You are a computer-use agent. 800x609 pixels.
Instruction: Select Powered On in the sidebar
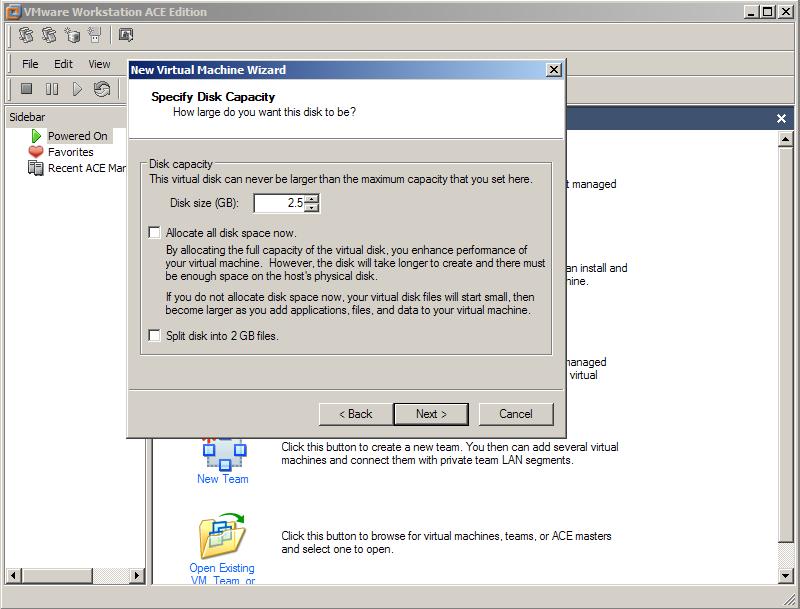click(77, 136)
